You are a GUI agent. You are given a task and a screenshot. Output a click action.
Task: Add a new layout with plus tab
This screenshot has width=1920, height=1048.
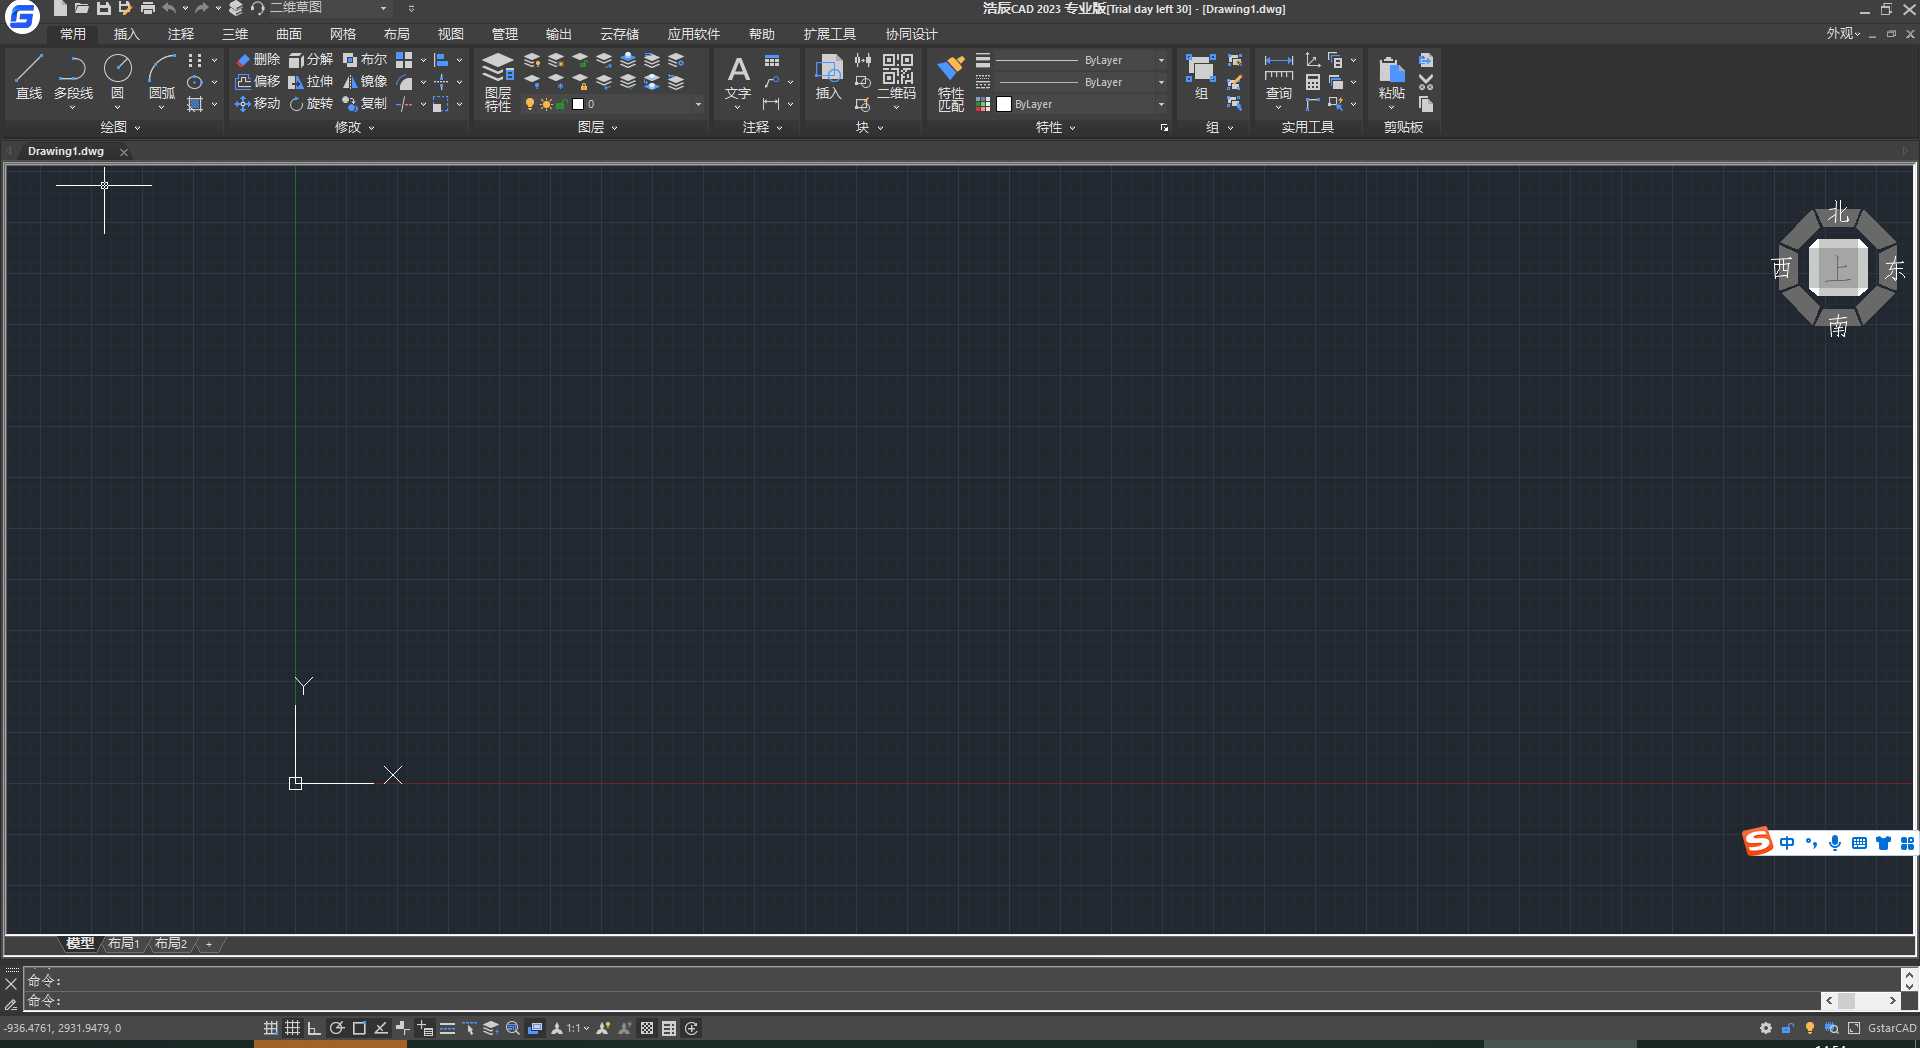(x=209, y=944)
